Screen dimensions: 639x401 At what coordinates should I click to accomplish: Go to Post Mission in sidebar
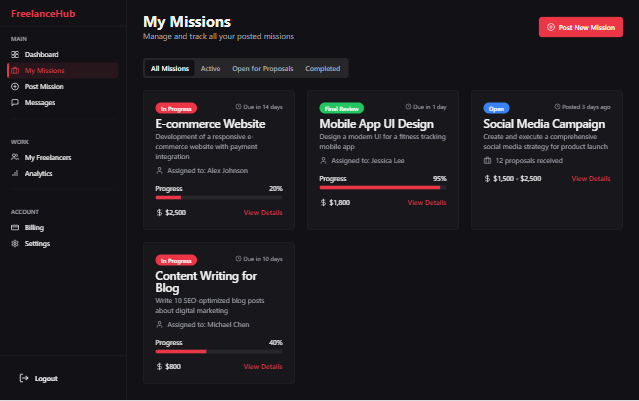click(63, 86)
